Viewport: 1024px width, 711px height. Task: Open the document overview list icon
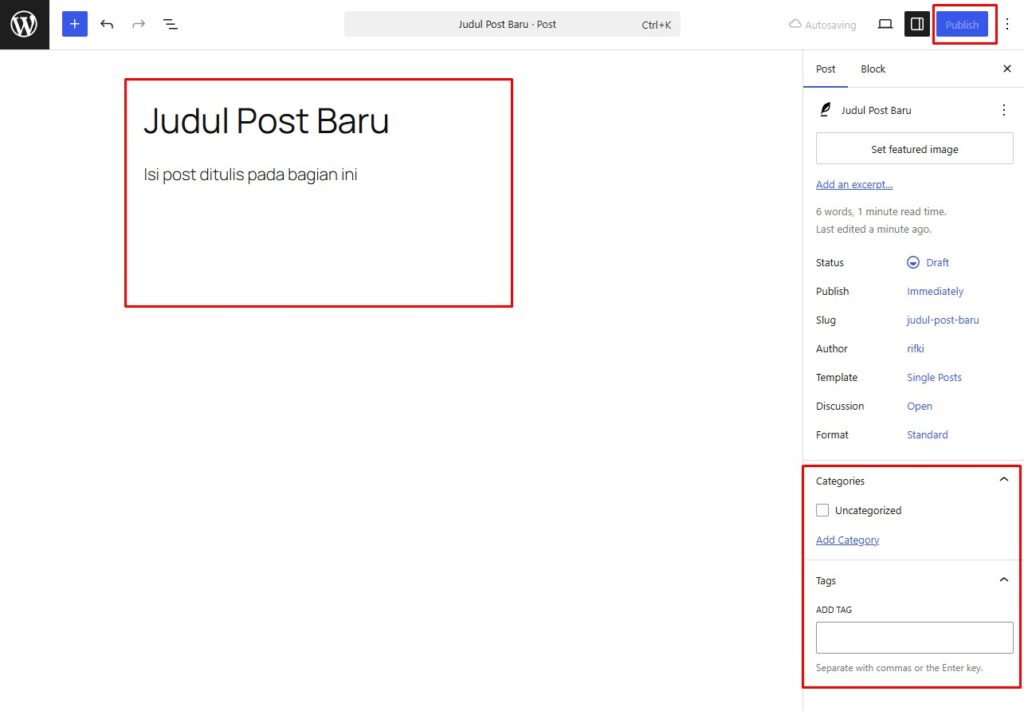tap(170, 24)
